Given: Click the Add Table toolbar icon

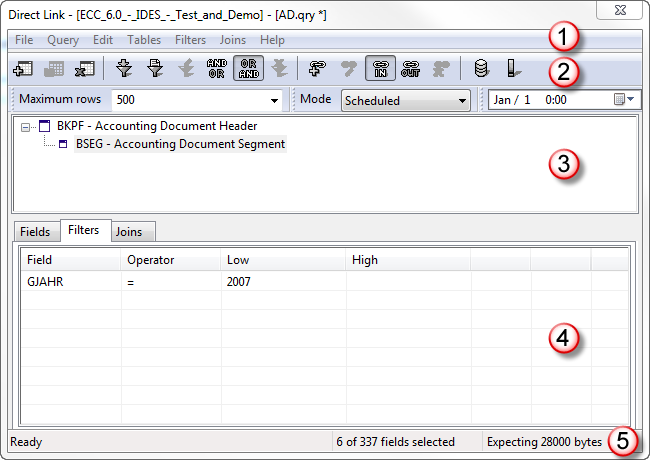Looking at the screenshot, I should pyautogui.click(x=23, y=69).
